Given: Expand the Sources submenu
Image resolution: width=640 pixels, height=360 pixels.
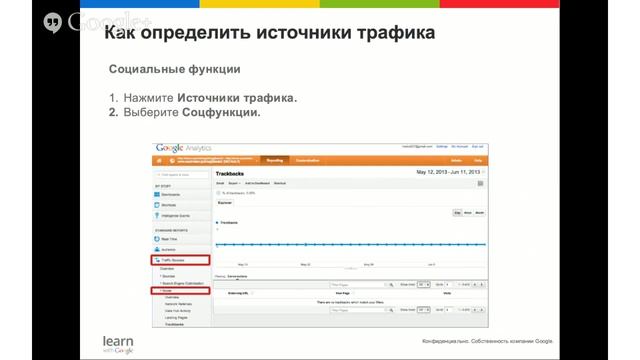Looking at the screenshot, I should 168,276.
